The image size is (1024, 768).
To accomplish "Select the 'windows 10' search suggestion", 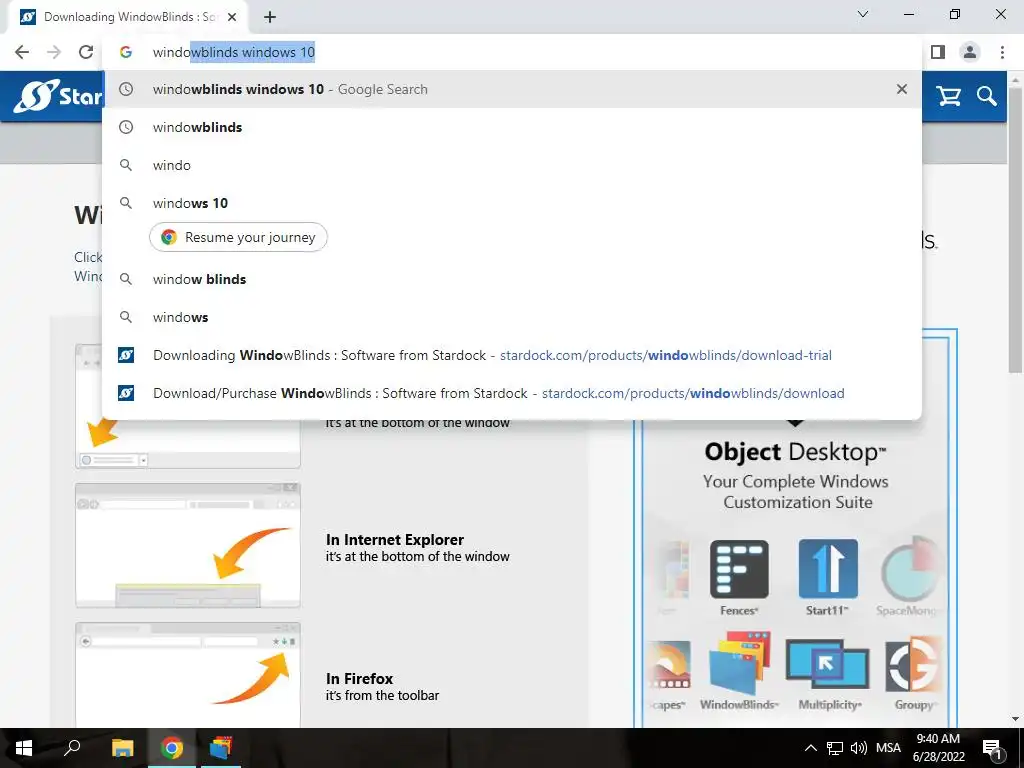I will pyautogui.click(x=512, y=203).
